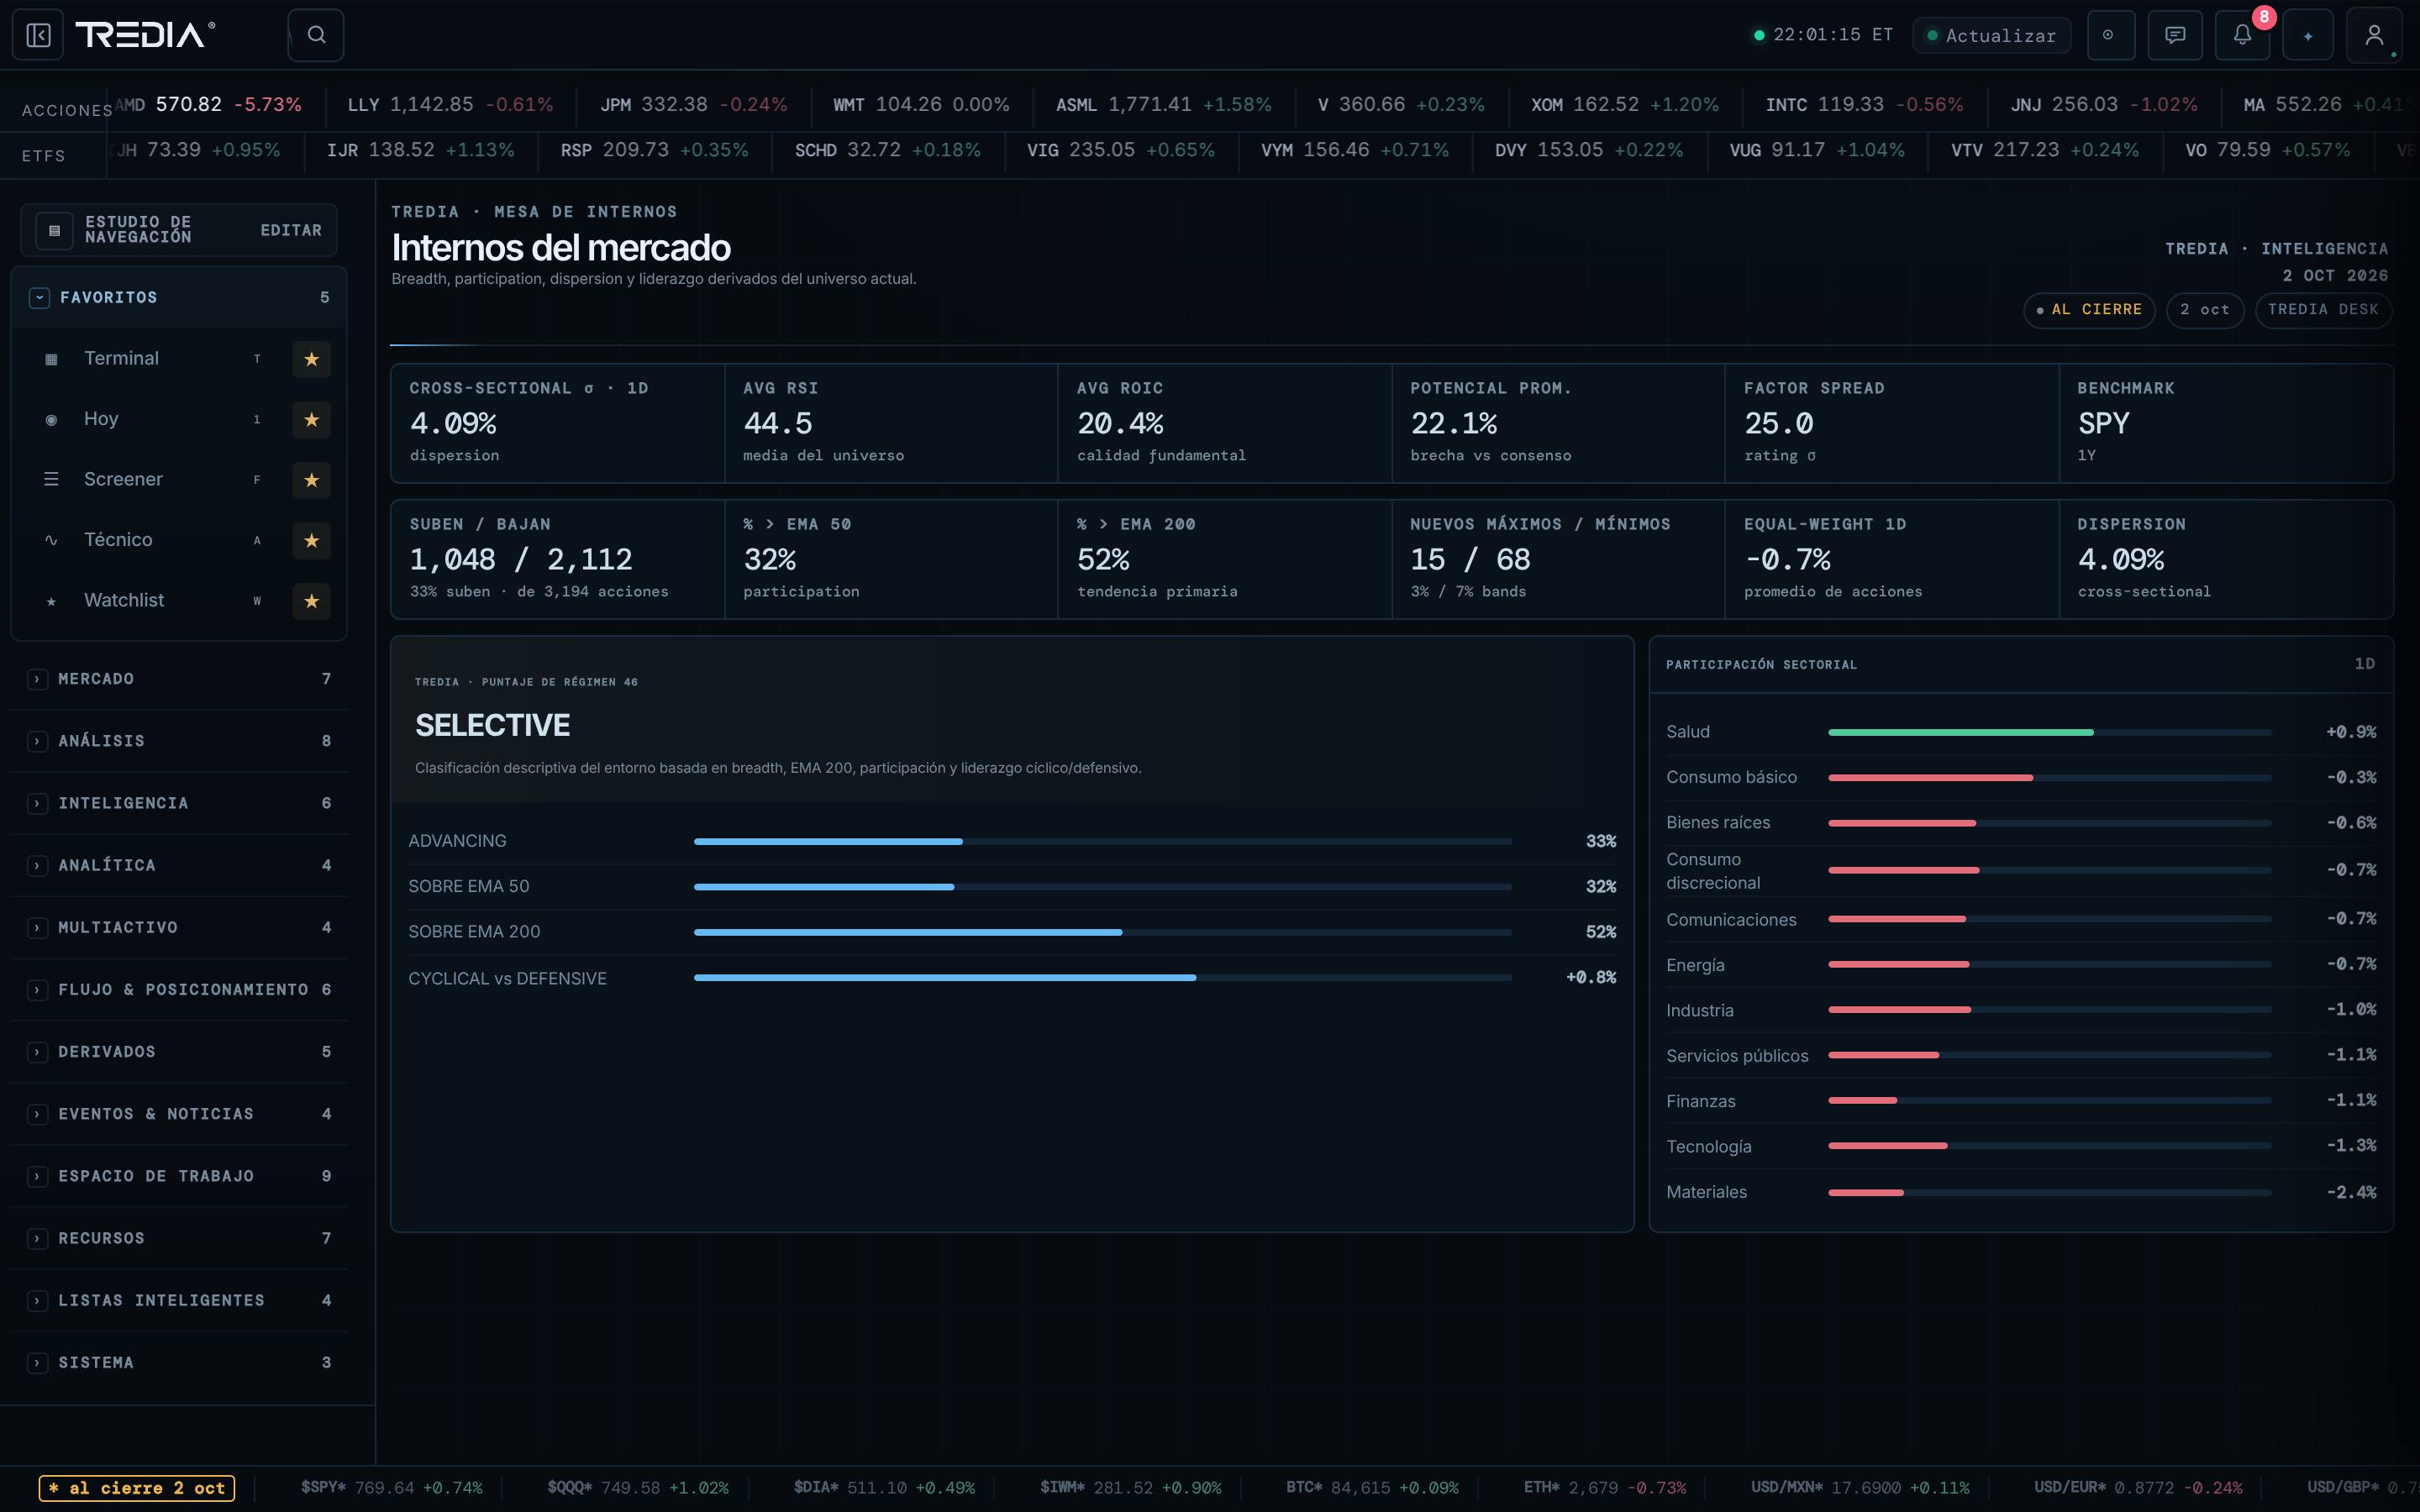The height and width of the screenshot is (1512, 2420).
Task: Unstar Watchlist from favorites
Action: point(311,601)
